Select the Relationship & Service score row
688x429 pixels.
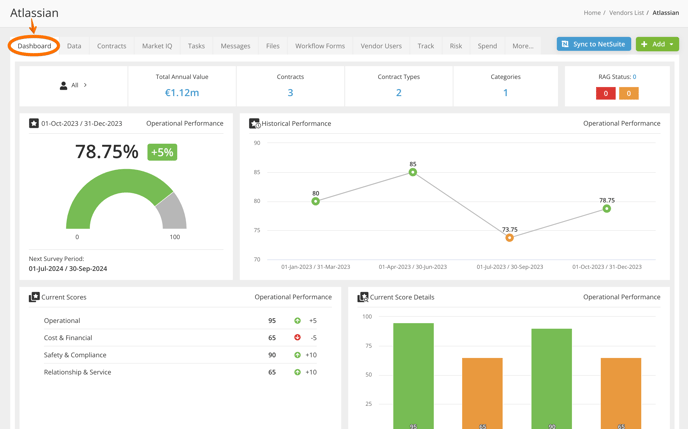(x=180, y=372)
